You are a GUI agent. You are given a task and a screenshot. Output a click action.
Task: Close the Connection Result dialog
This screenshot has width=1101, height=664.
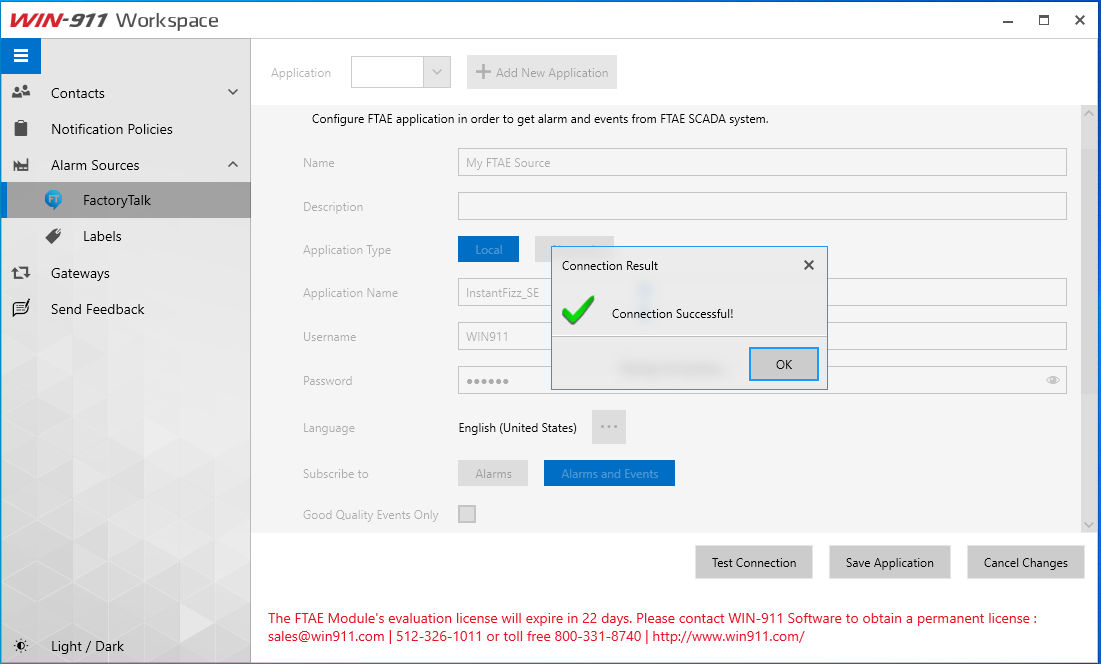(809, 265)
